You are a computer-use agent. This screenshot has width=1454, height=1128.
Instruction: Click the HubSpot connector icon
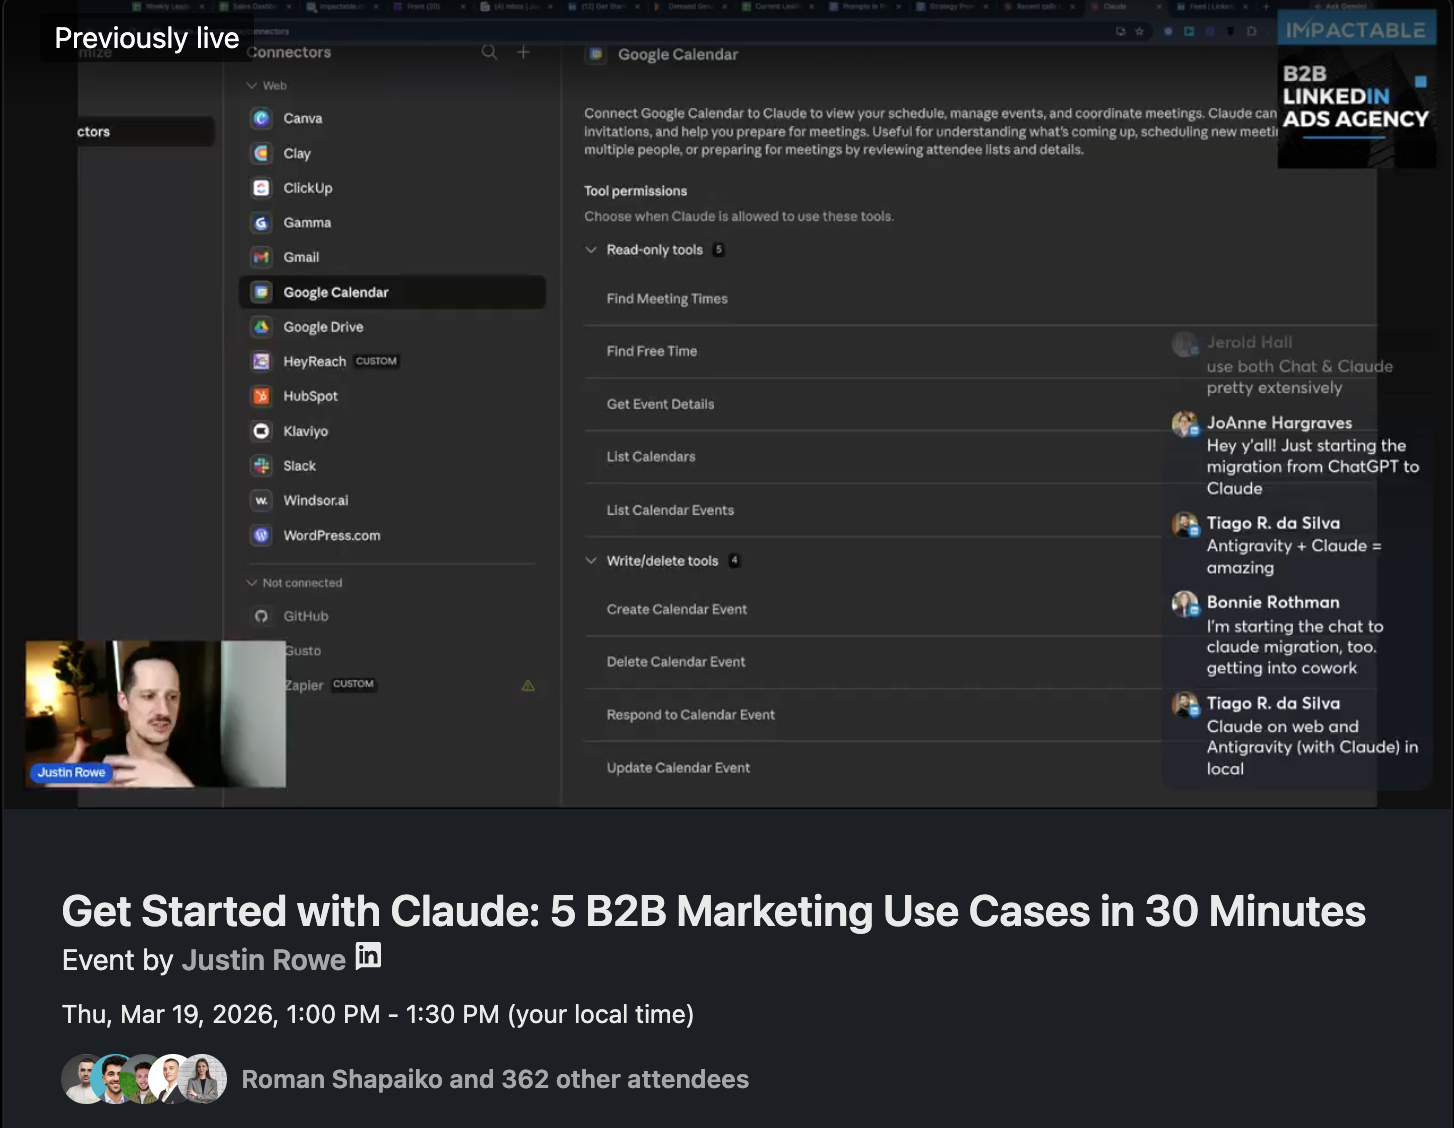[261, 396]
